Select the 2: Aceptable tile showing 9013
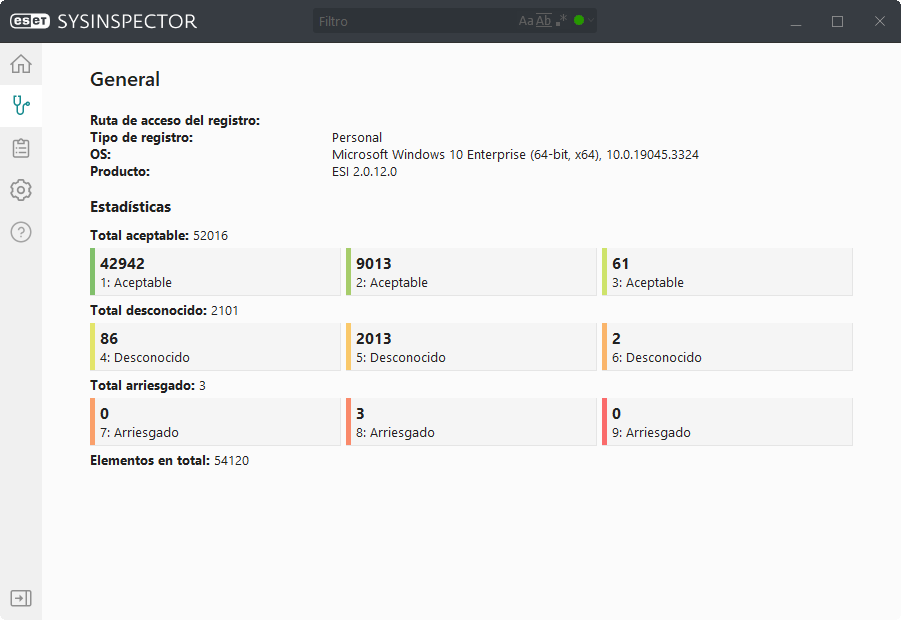This screenshot has height=620, width=901. pos(471,272)
